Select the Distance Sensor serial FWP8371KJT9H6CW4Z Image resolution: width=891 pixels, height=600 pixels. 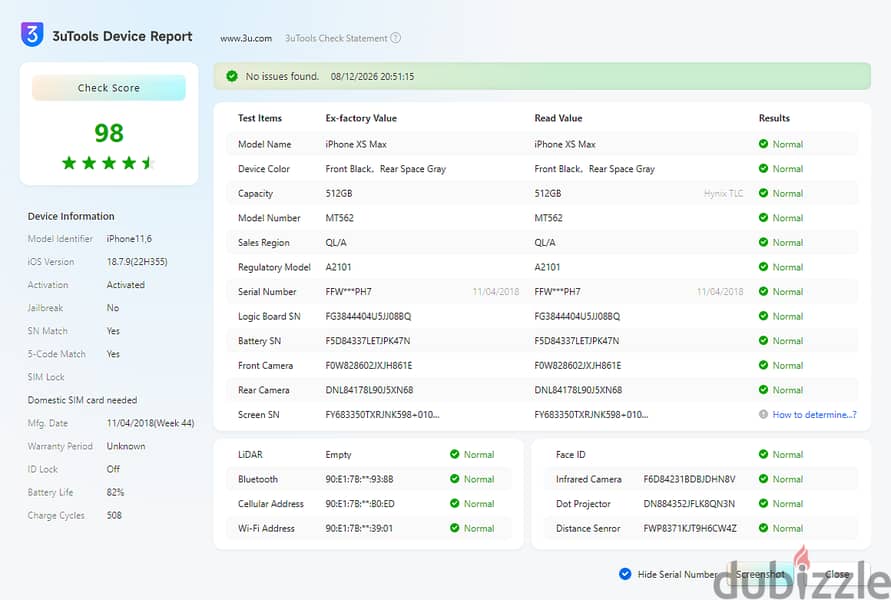[690, 528]
